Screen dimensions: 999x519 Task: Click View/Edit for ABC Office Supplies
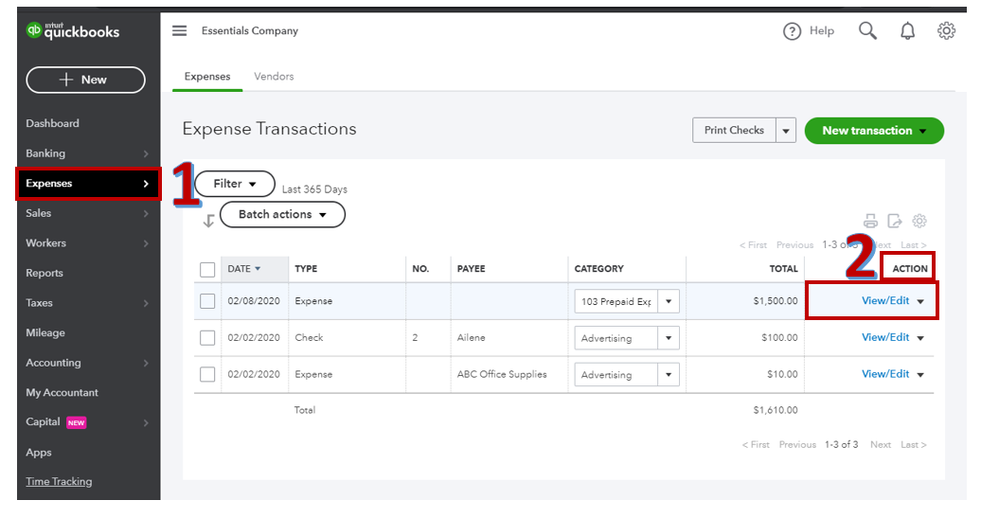[x=885, y=374]
